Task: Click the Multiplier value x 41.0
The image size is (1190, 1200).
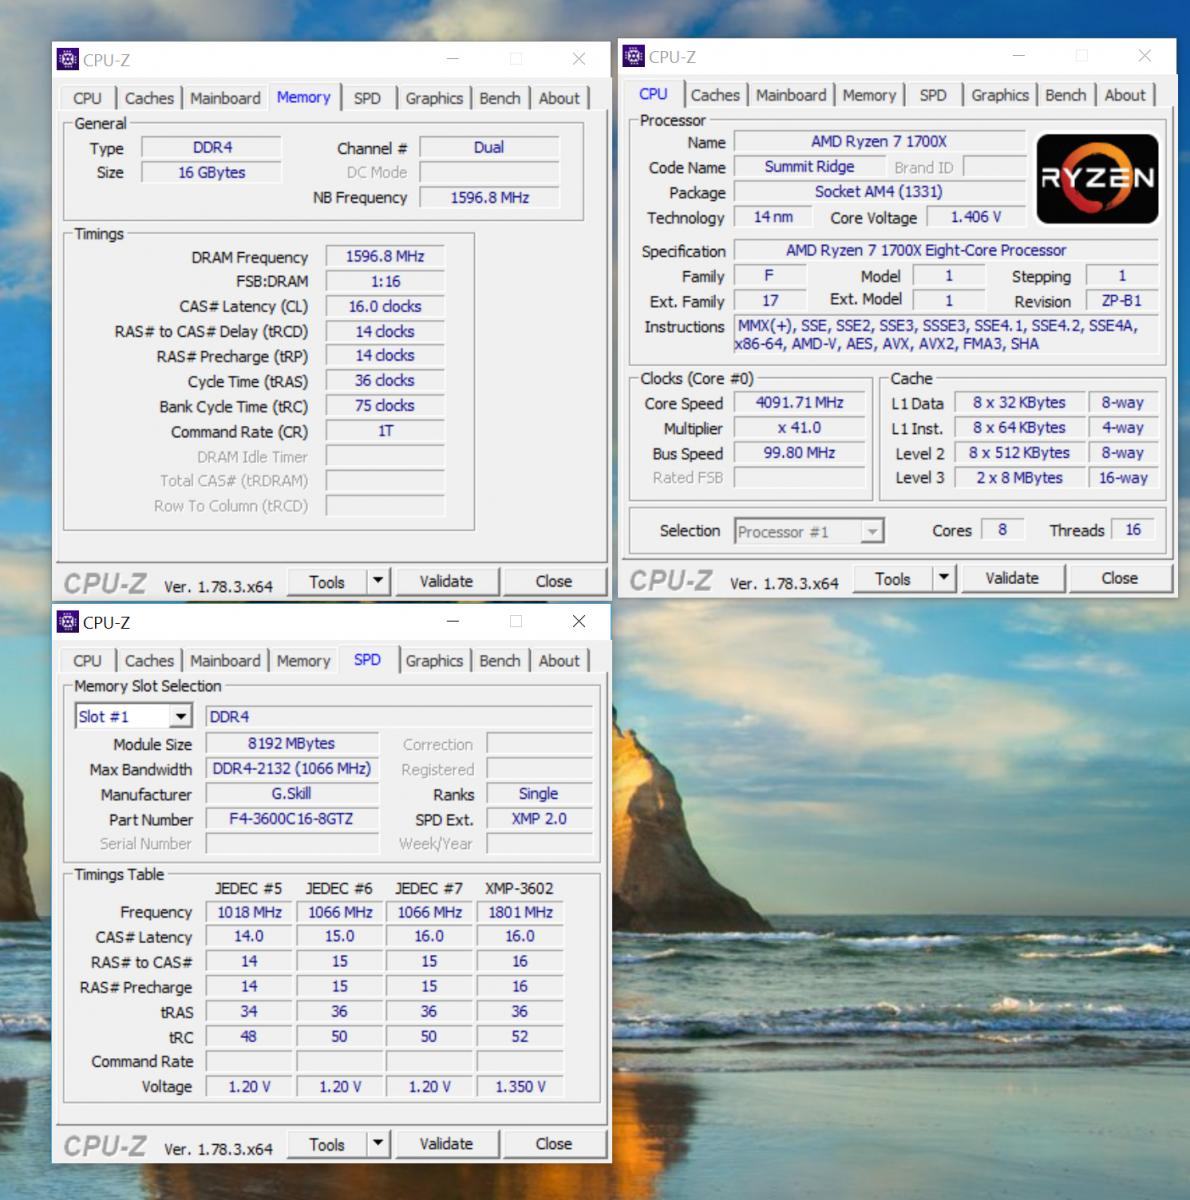Action: (x=800, y=428)
